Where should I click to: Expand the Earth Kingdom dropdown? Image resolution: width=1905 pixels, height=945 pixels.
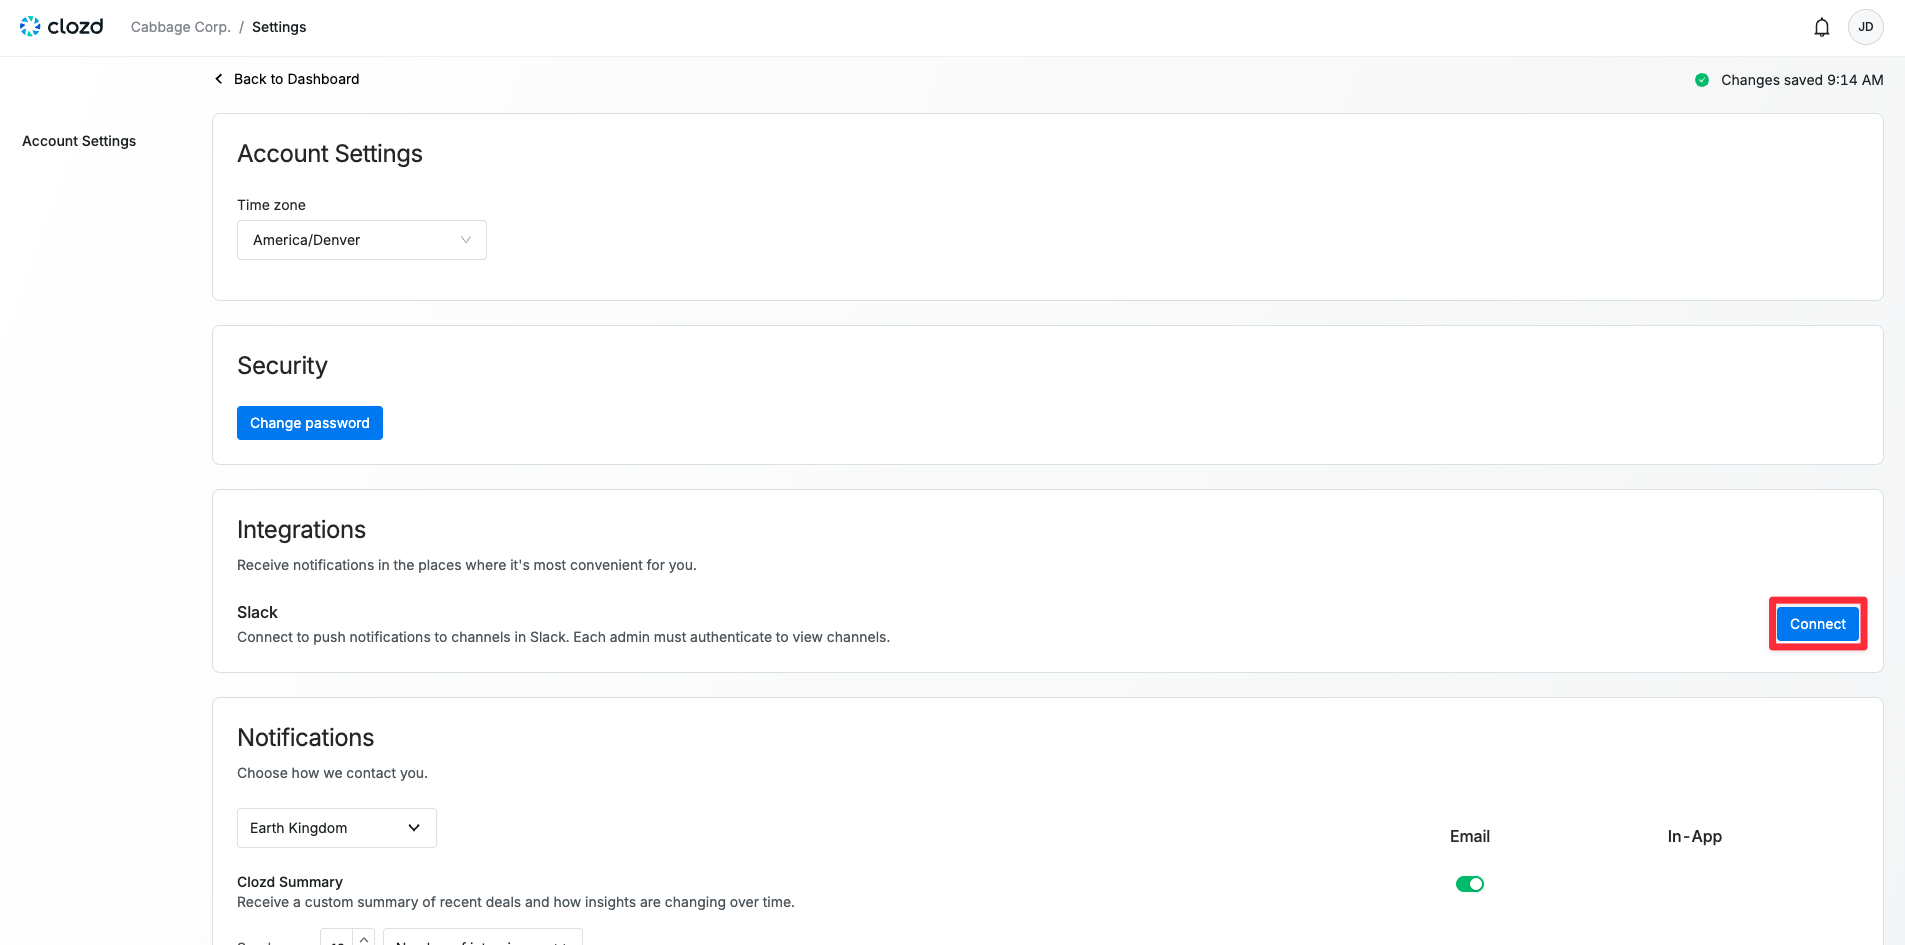point(336,828)
